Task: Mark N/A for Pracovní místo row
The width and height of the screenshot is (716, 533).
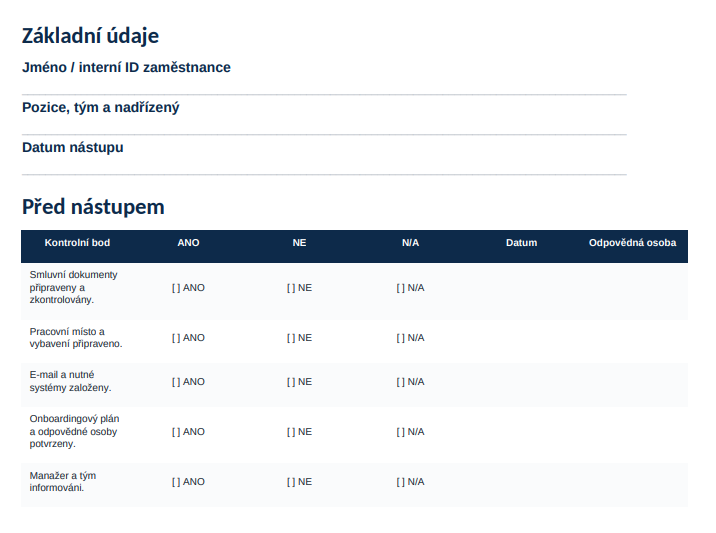Action: (410, 338)
